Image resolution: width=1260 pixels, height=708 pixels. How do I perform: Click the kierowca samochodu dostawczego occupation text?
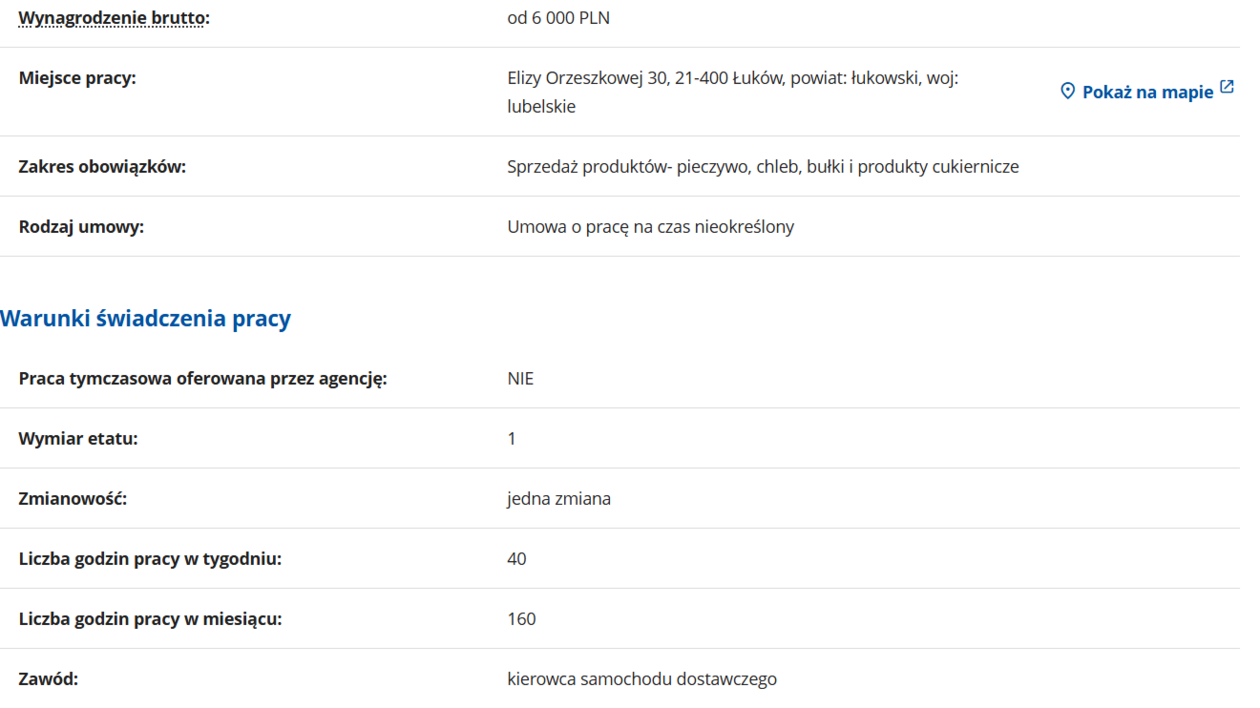(x=641, y=679)
